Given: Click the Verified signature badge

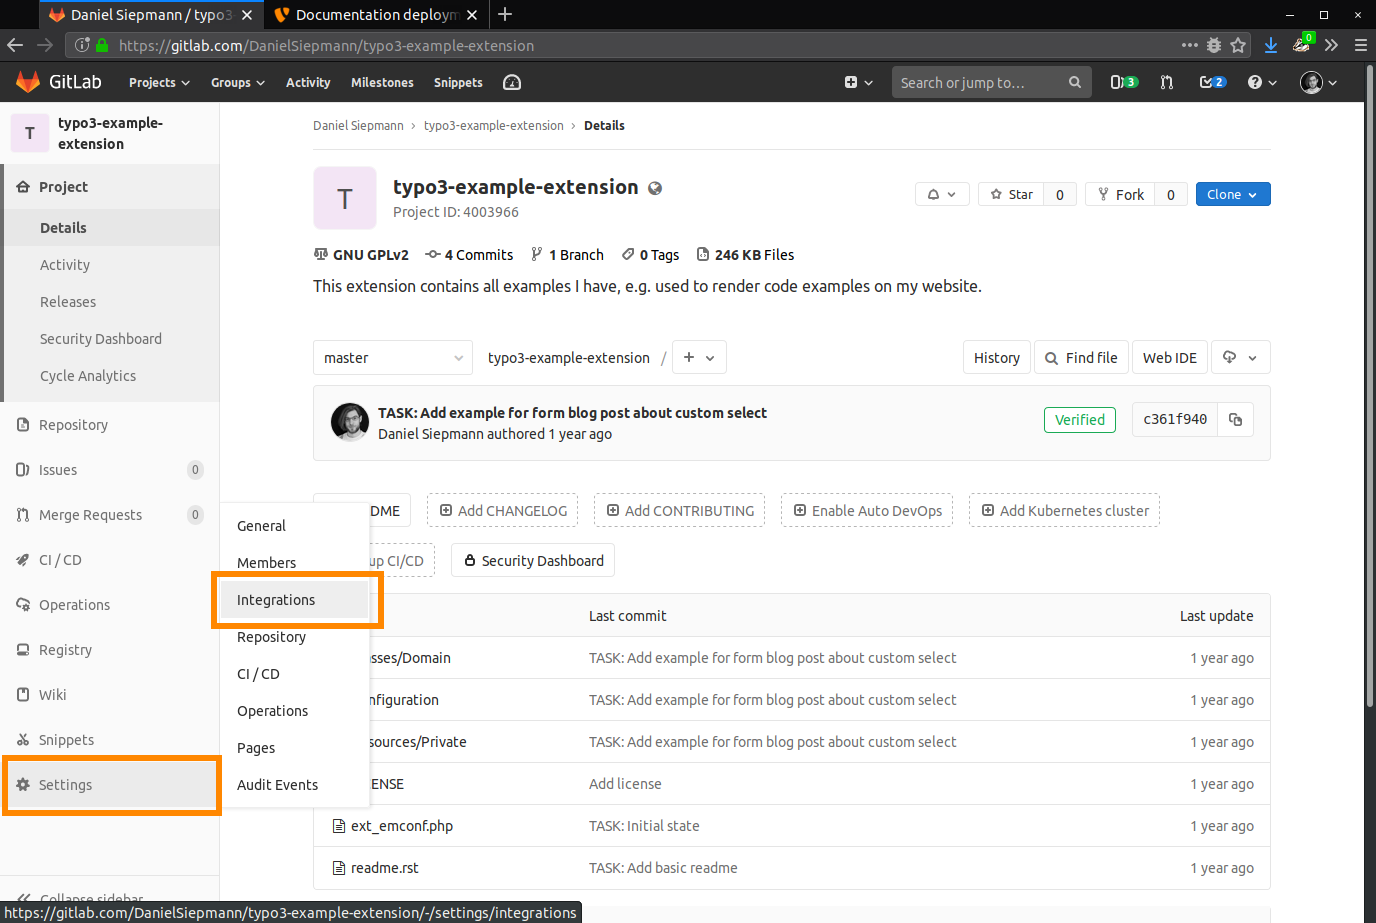Looking at the screenshot, I should coord(1080,419).
